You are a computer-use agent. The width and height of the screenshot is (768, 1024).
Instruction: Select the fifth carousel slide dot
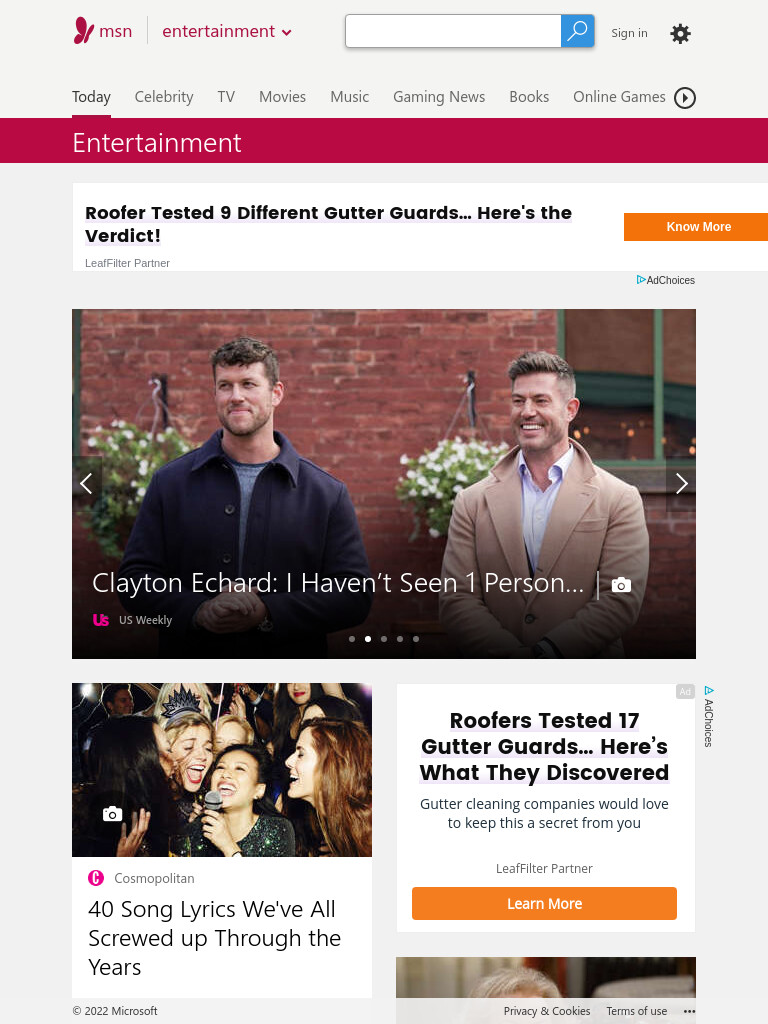coord(416,639)
